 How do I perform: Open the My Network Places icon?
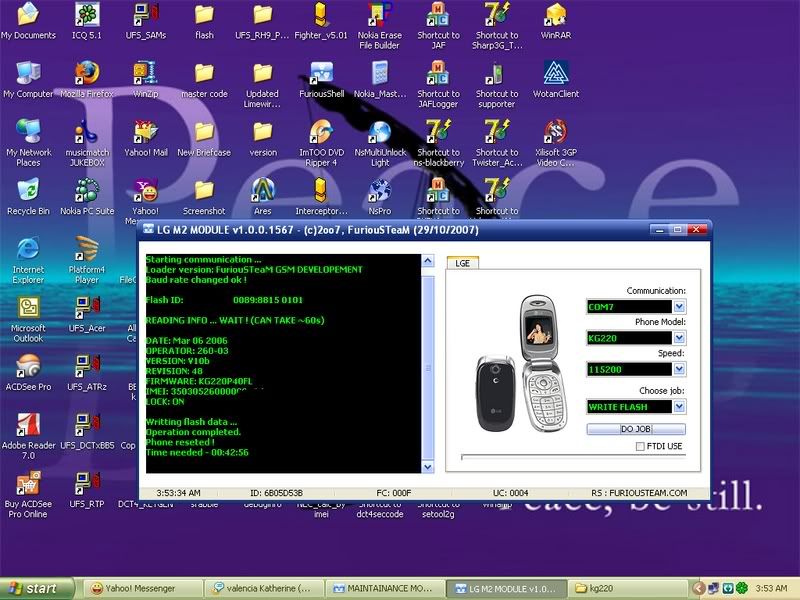point(28,143)
